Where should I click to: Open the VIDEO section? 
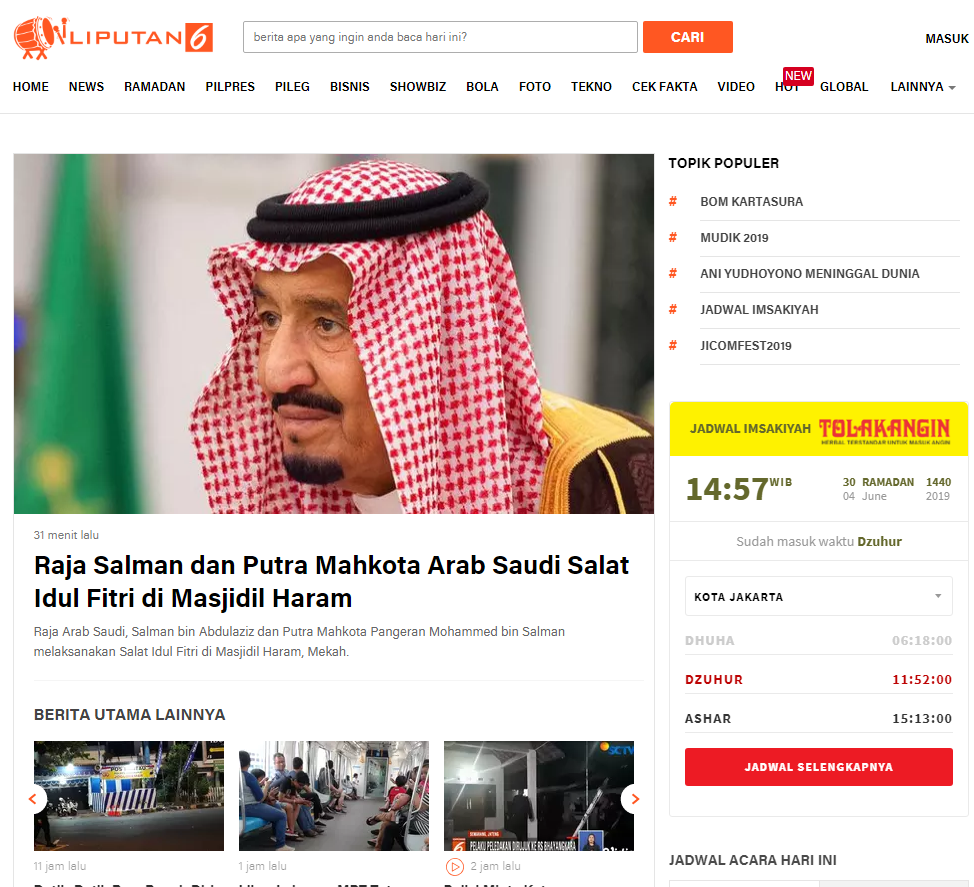click(736, 87)
